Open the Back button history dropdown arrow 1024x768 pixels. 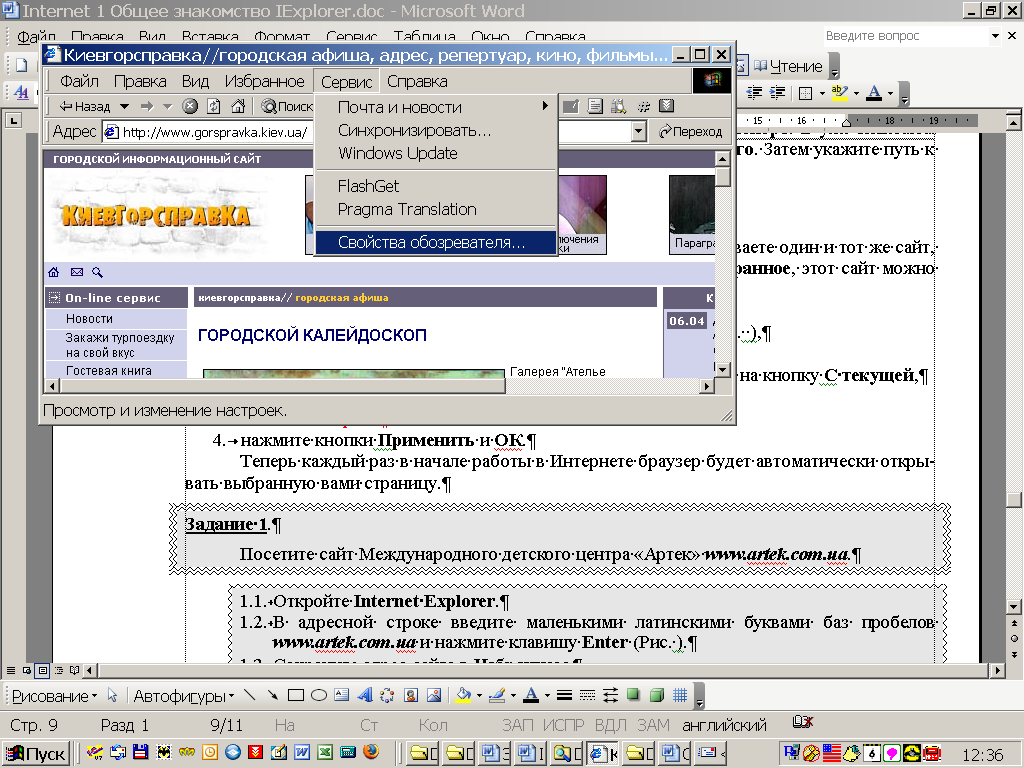[x=124, y=106]
